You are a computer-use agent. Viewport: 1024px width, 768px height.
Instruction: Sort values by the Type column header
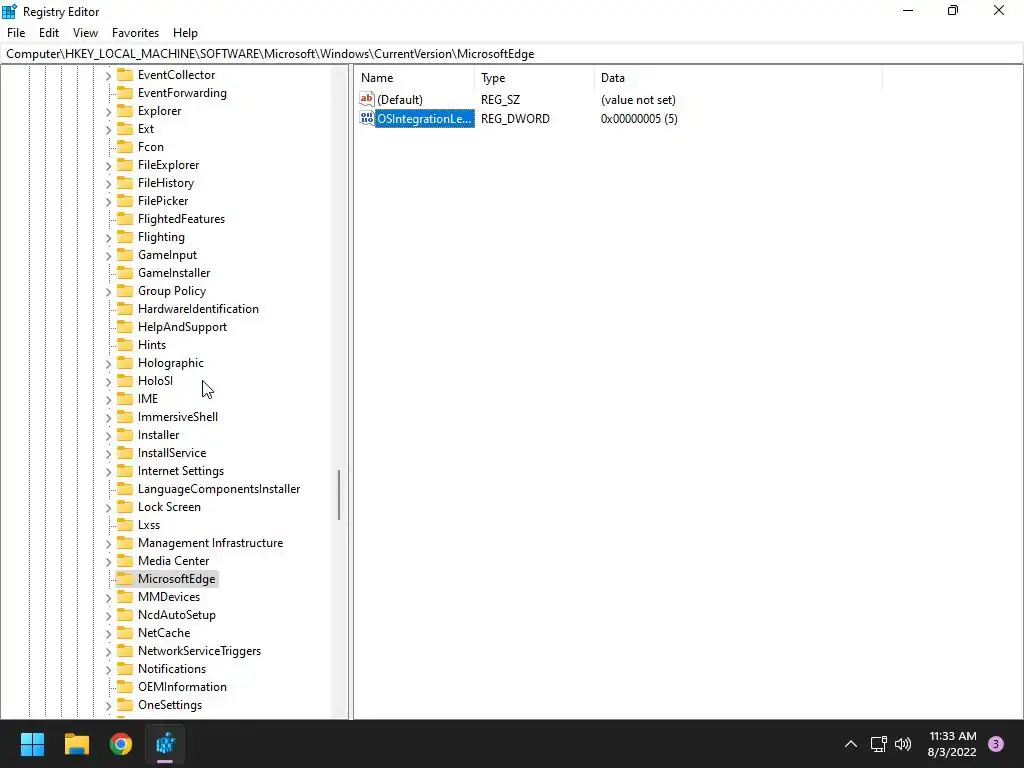point(534,78)
